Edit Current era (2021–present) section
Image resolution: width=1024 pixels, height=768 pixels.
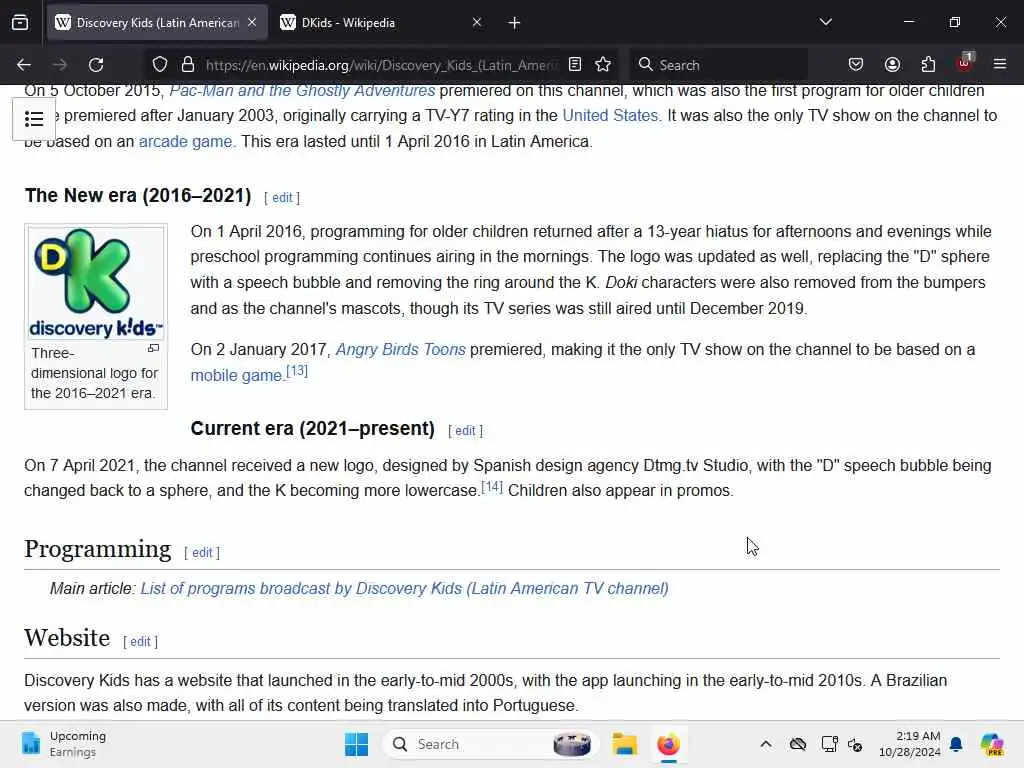(x=465, y=431)
